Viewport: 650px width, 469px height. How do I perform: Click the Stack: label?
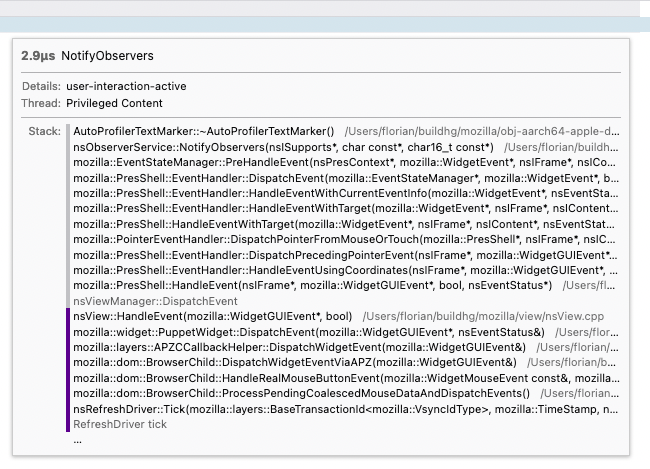44,131
